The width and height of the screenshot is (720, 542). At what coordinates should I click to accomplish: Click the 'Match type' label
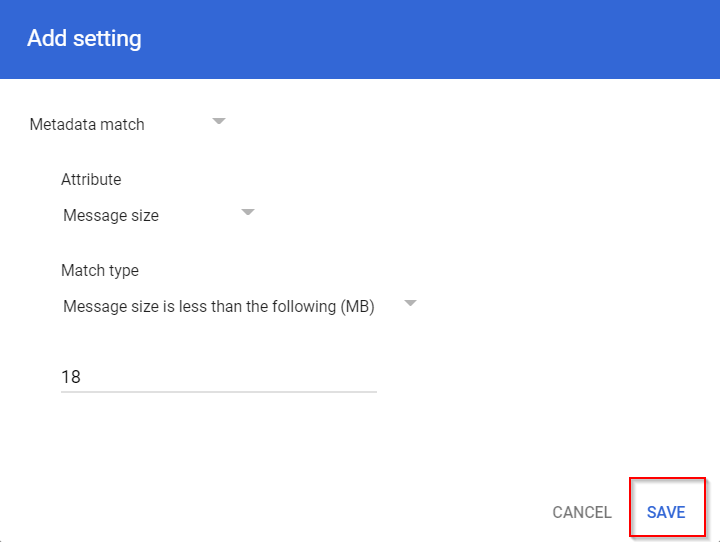coord(100,271)
